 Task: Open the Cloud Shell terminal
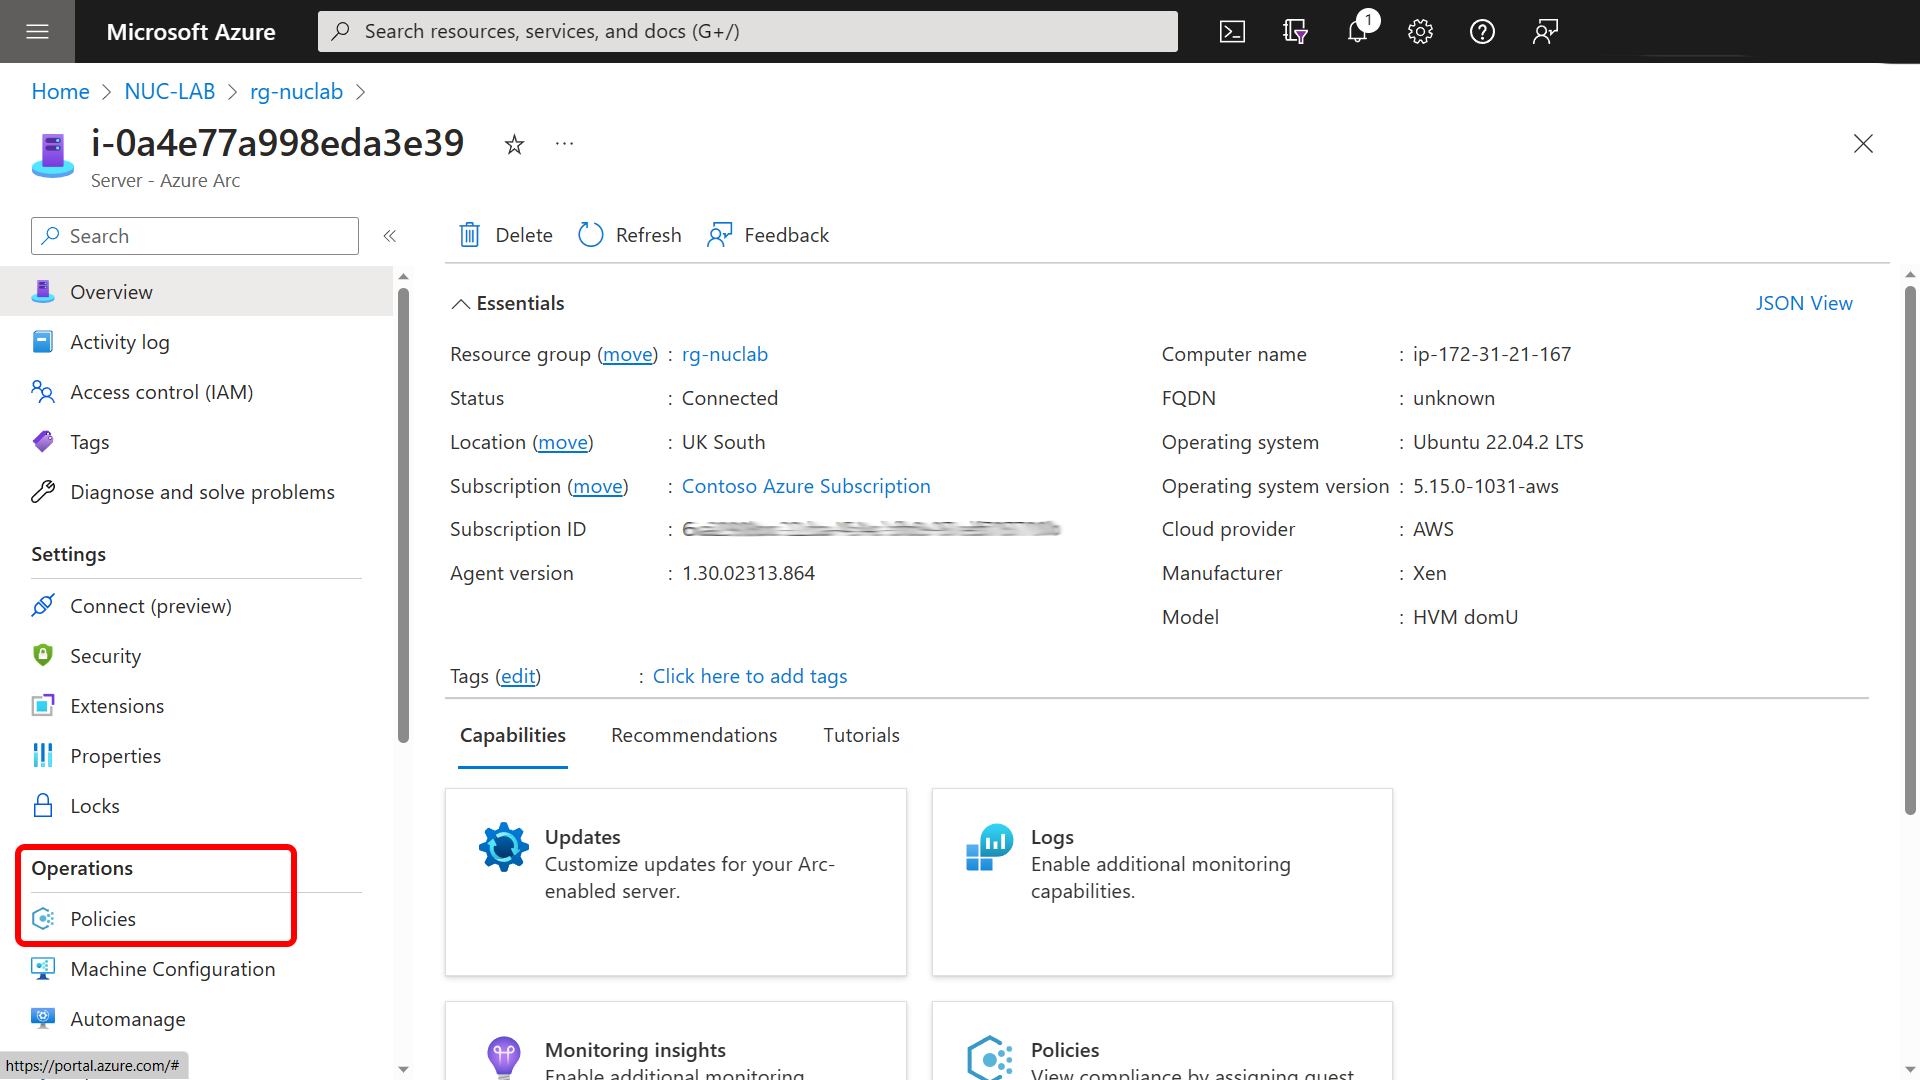click(1232, 31)
